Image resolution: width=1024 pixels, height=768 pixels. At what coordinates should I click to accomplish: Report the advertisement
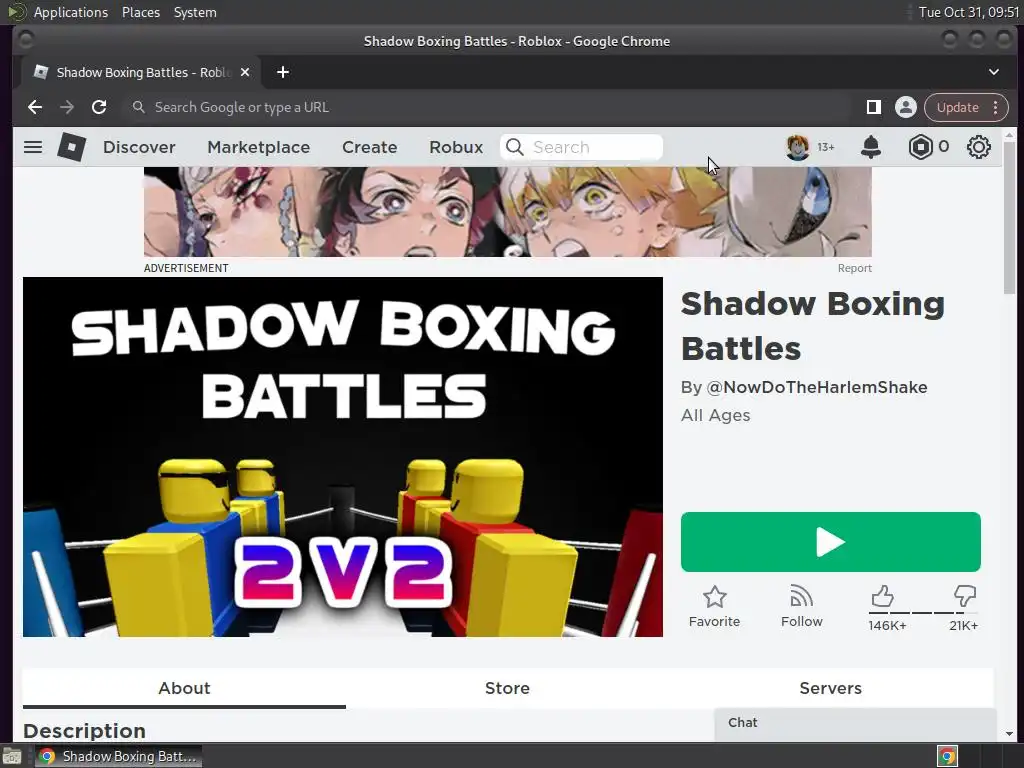coord(854,268)
